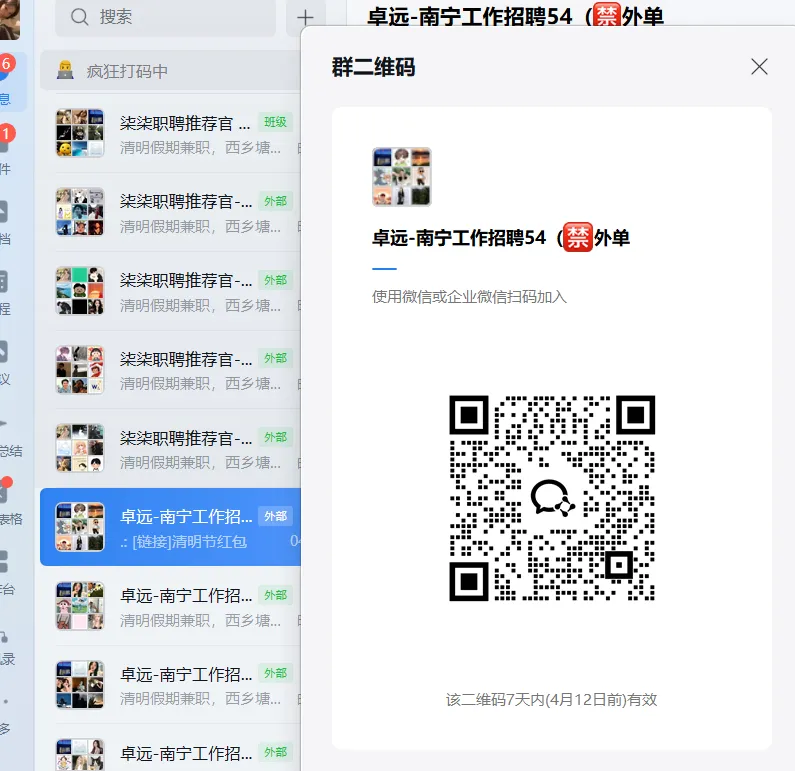Open messages tab with badge 6
This screenshot has width=795, height=771.
[6, 81]
